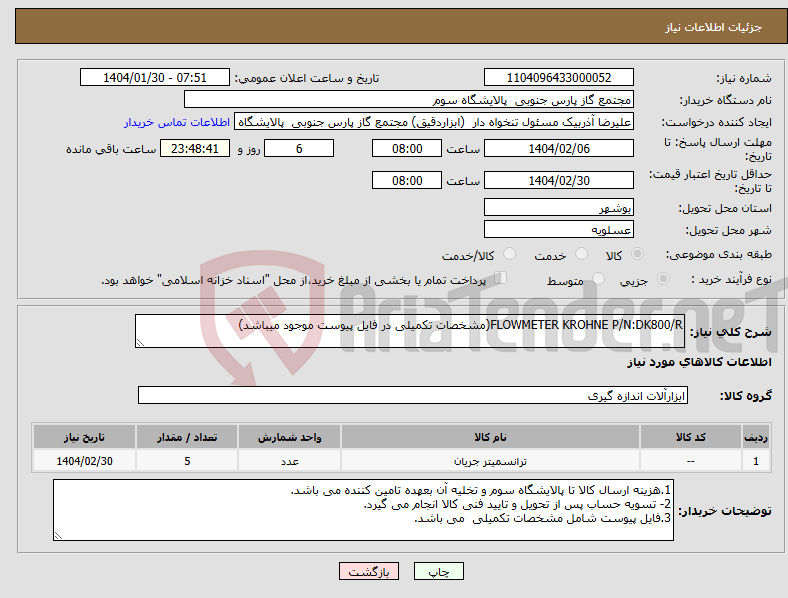
Task: Click the buyer notes textarea
Action: click(363, 510)
